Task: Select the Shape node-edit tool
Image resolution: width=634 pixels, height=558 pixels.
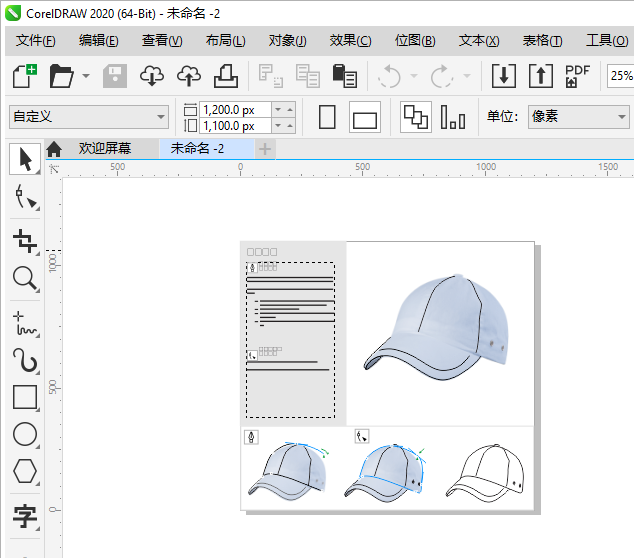Action: pyautogui.click(x=24, y=198)
